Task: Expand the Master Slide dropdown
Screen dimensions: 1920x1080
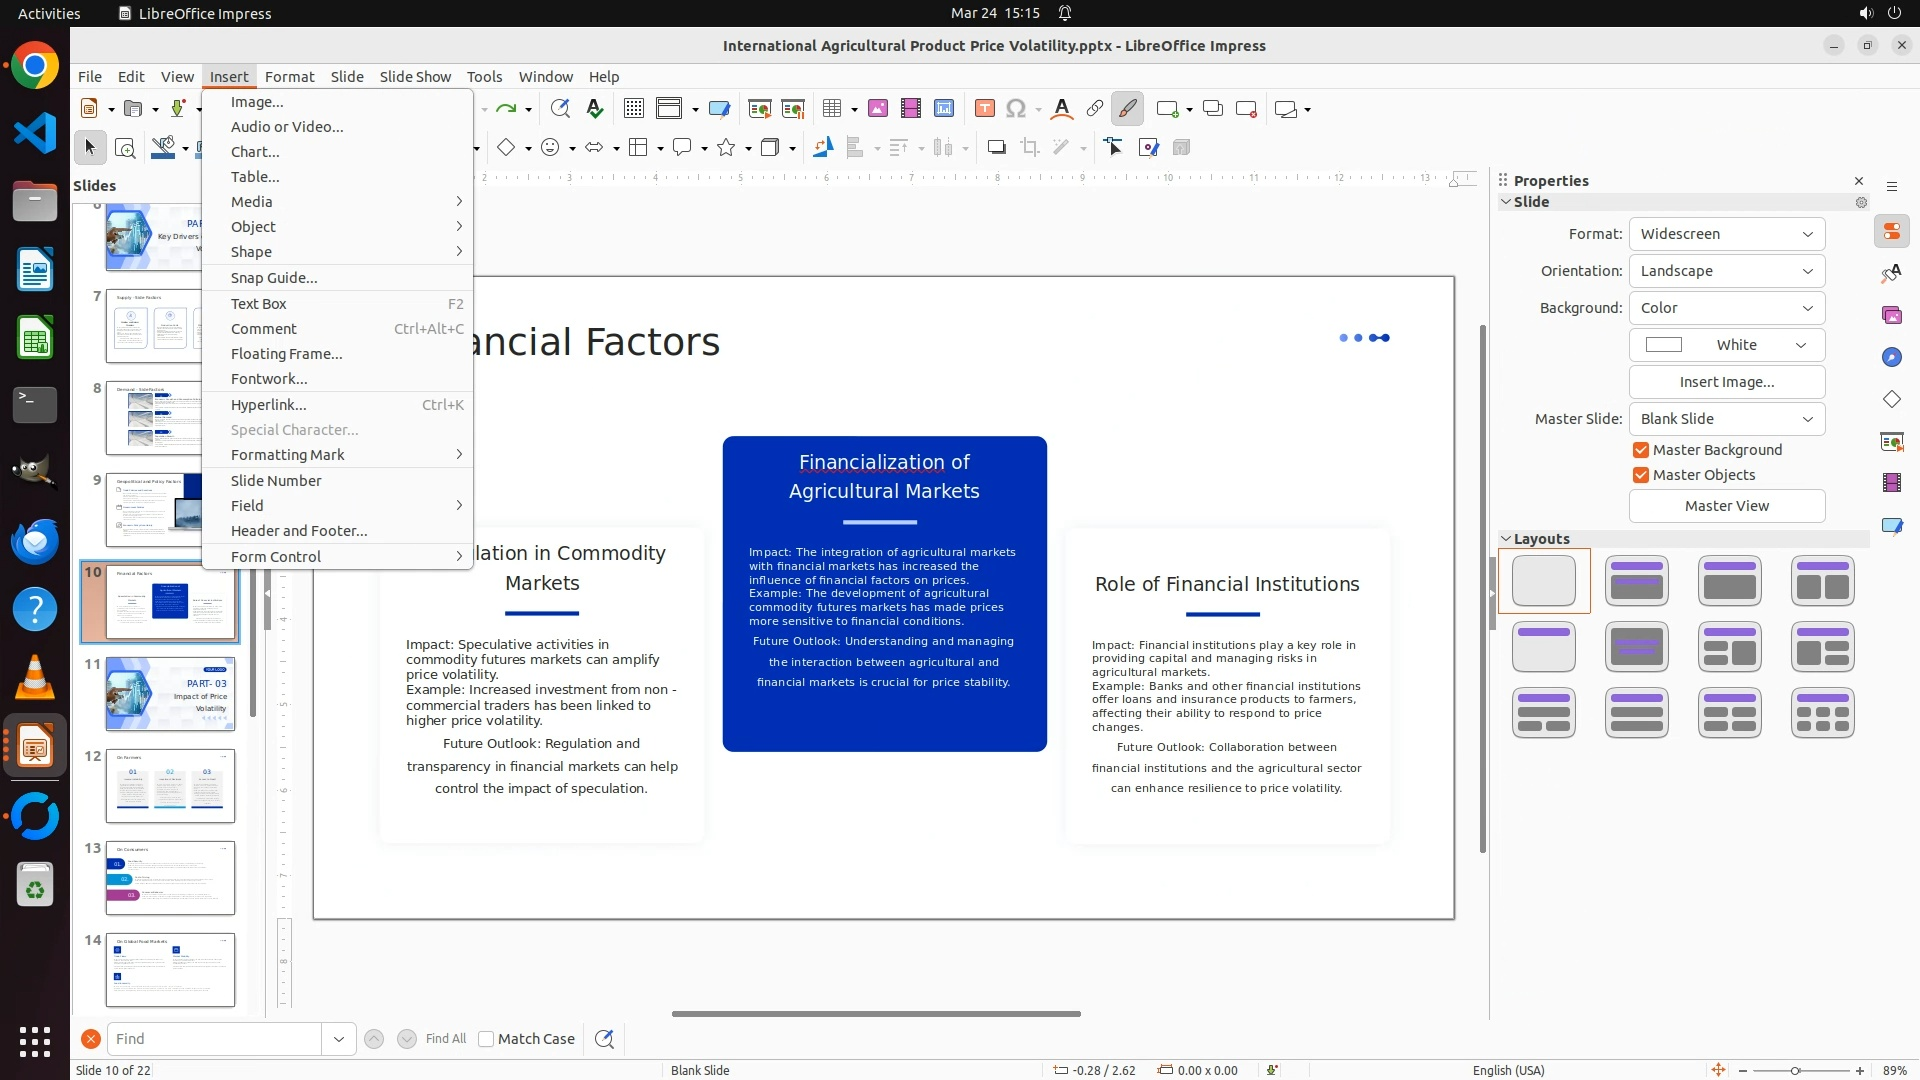Action: click(x=1726, y=419)
